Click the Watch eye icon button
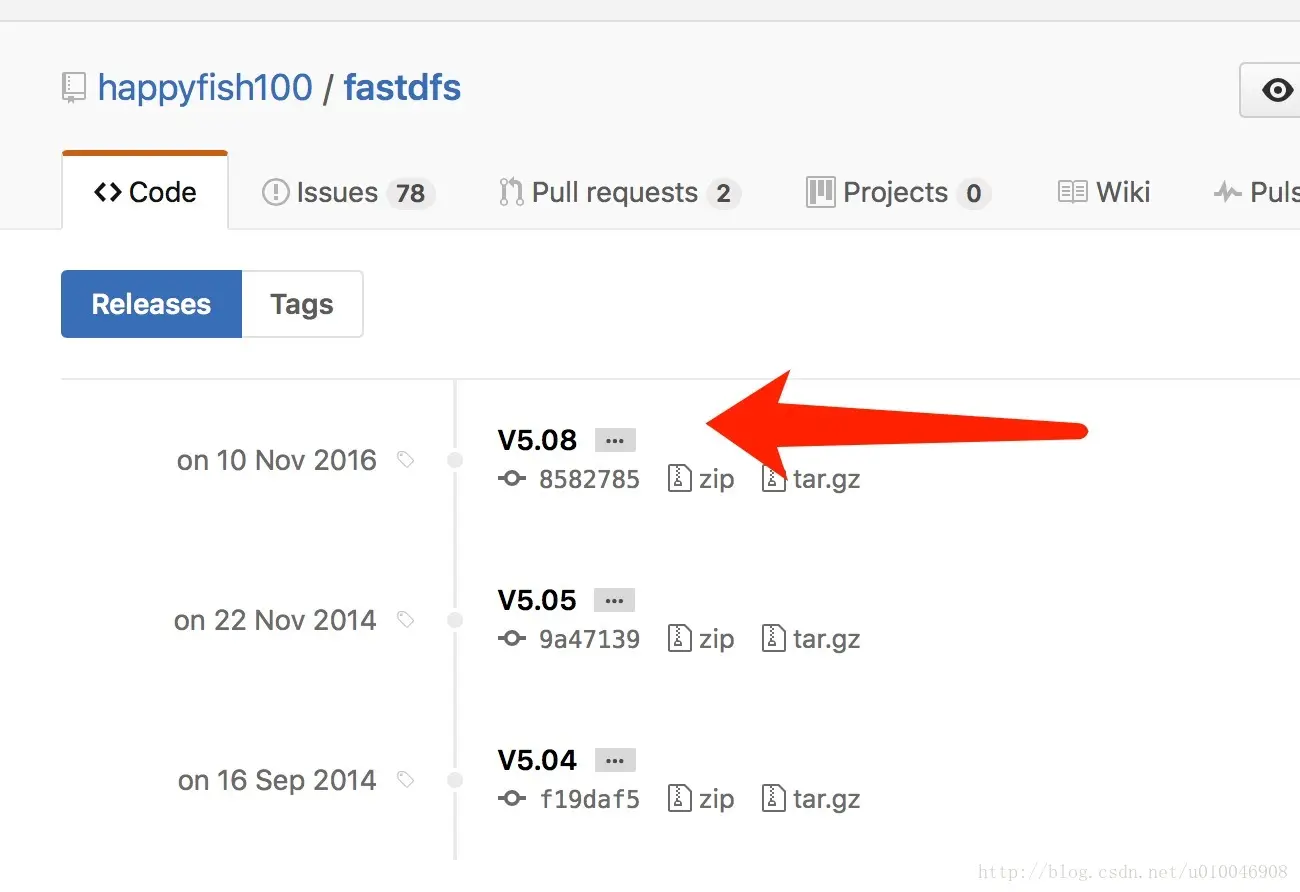 (x=1276, y=91)
